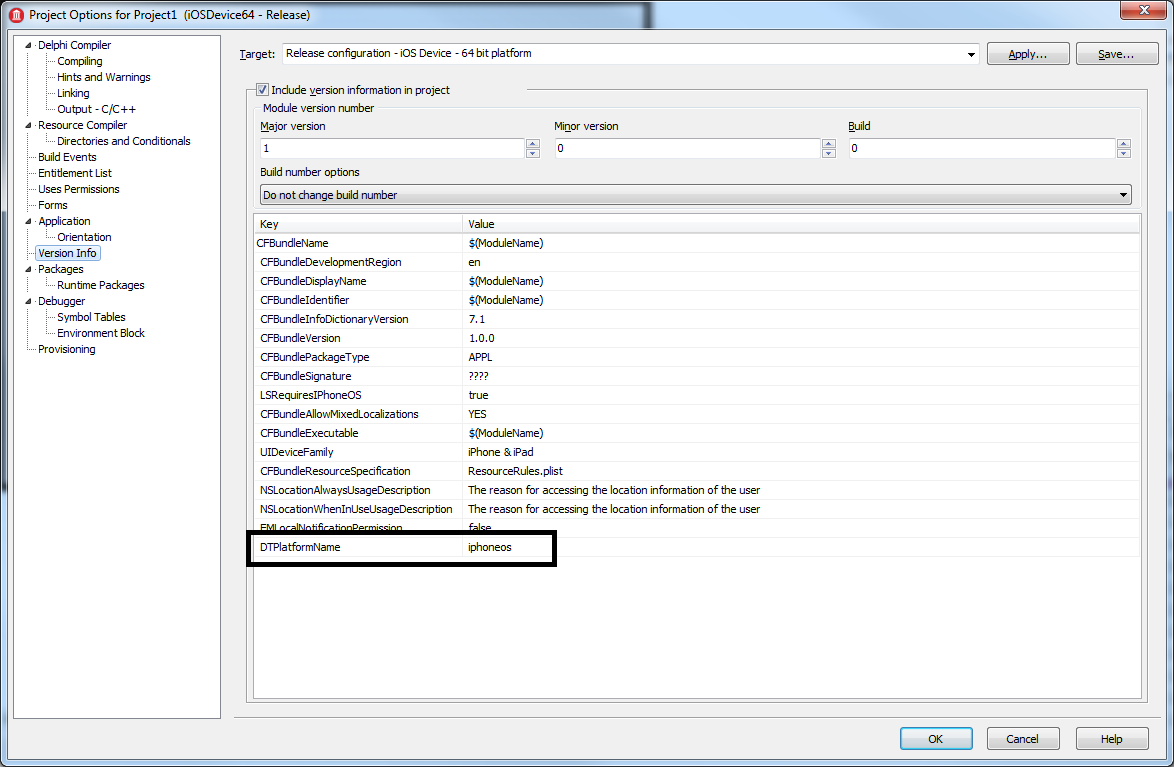Open the Entitlement List page

coord(74,173)
